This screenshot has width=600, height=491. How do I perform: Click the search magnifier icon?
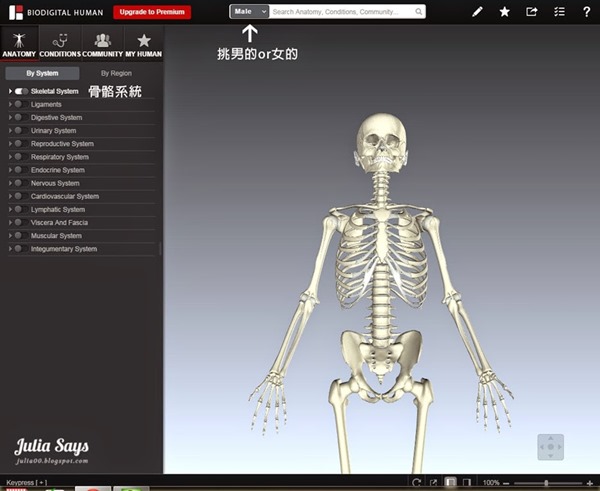(x=419, y=12)
